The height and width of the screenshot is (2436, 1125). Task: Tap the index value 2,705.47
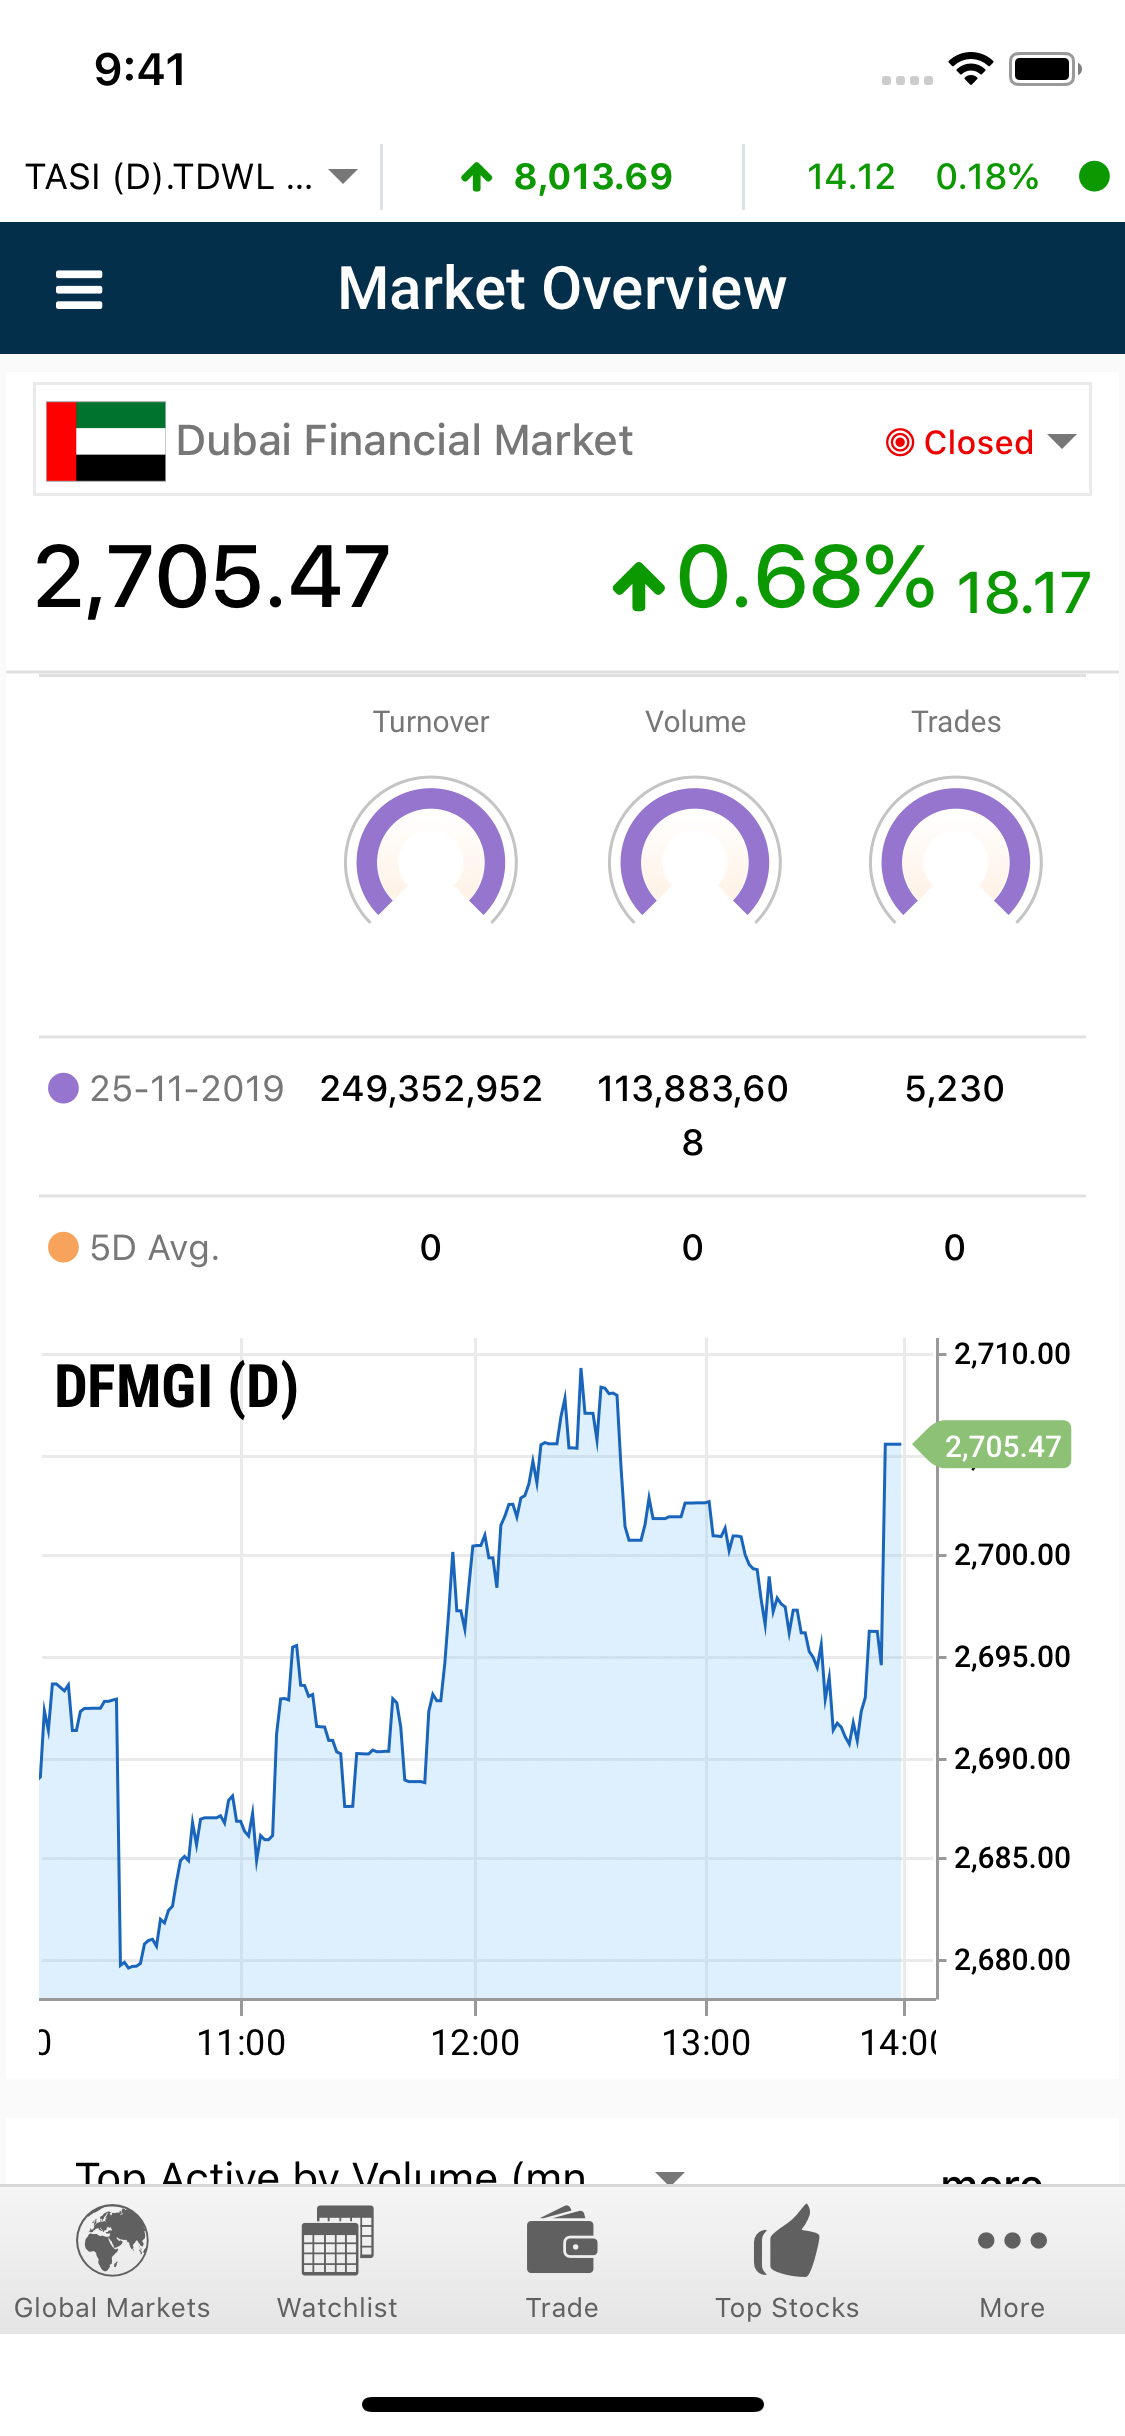[212, 577]
